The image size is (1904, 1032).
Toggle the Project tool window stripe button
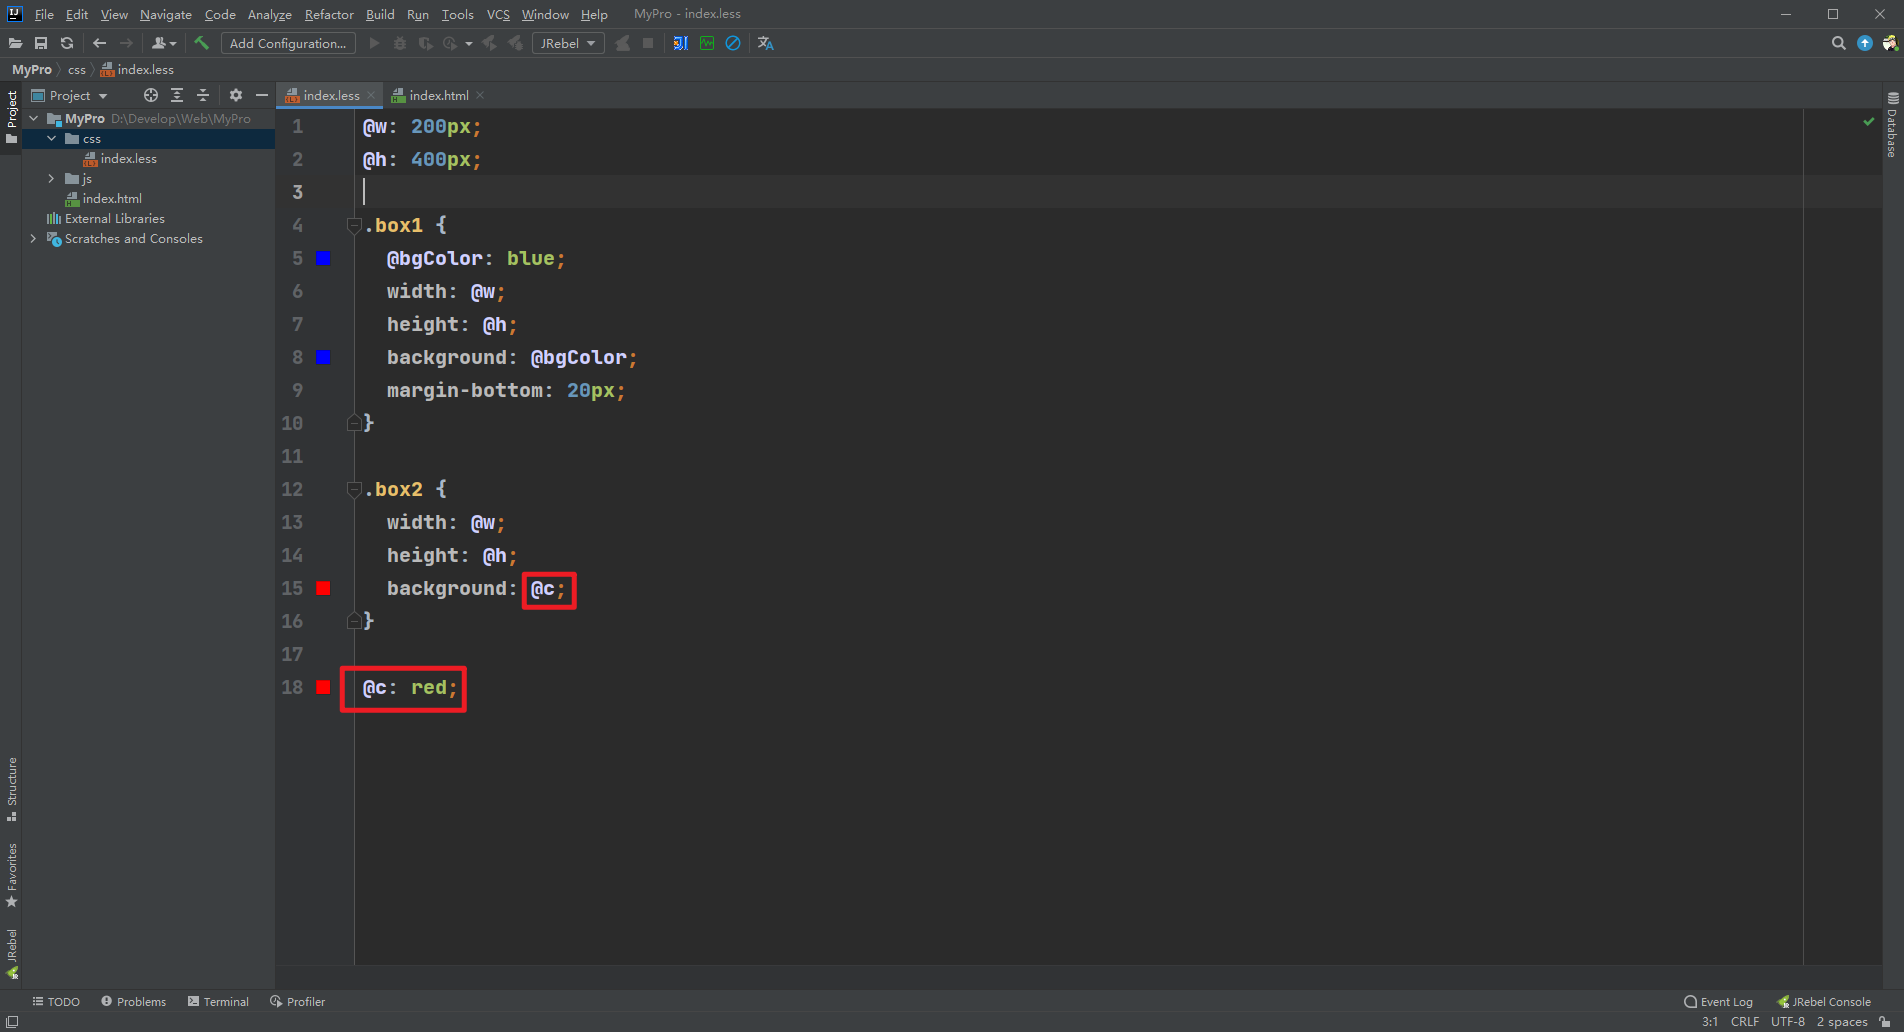pos(12,117)
